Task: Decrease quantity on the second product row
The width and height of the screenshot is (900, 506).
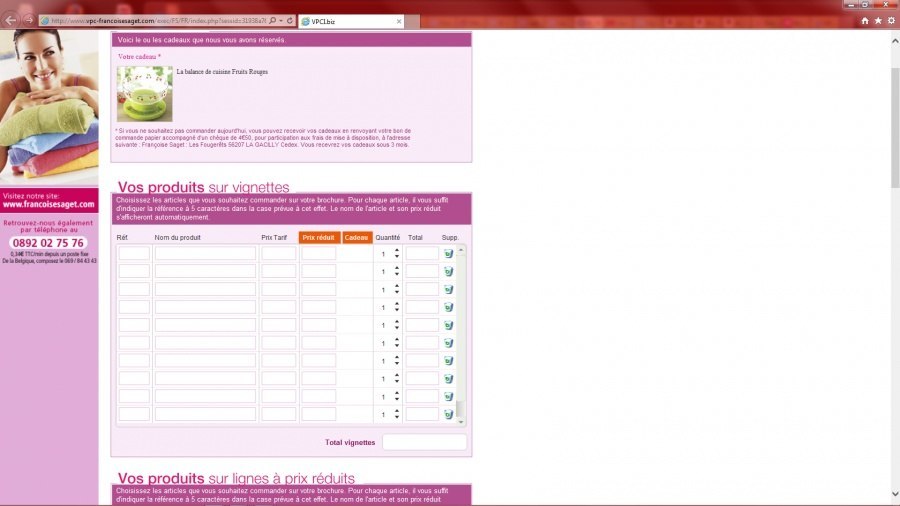Action: [397, 275]
